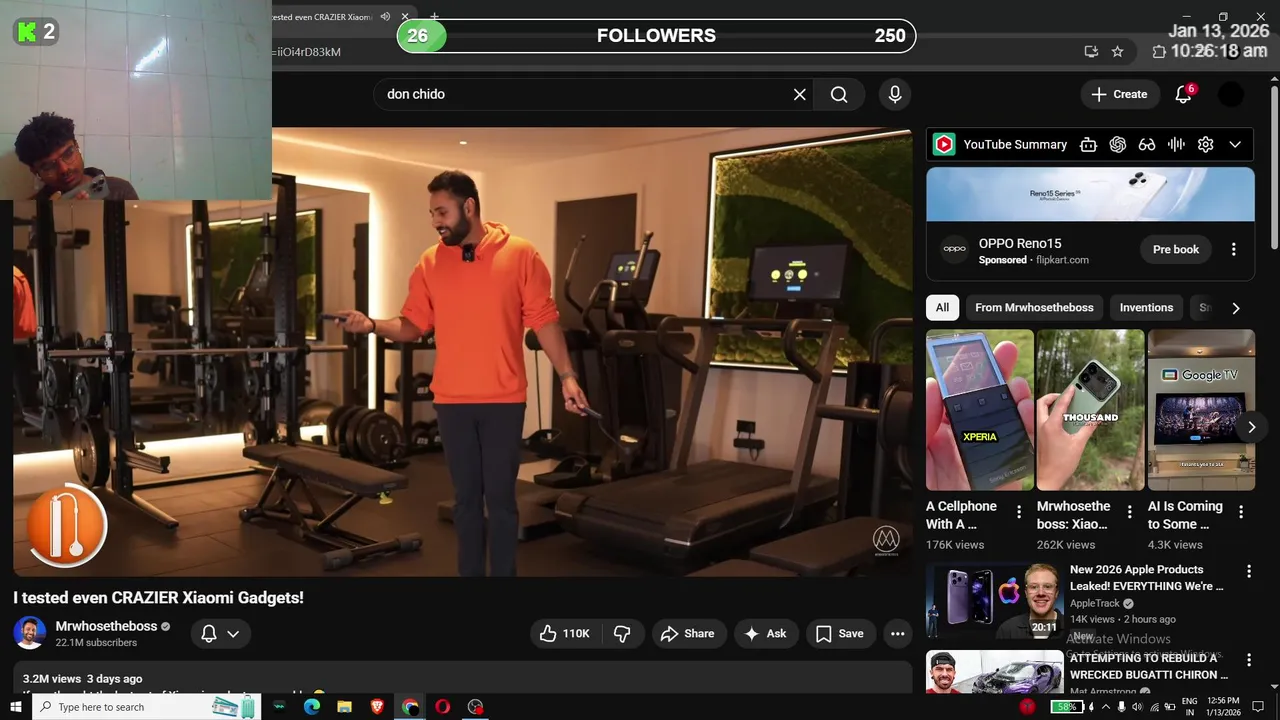Screen dimensions: 1280x720
Task: Open options for A Cellphone With A short
Action: coord(1019,512)
